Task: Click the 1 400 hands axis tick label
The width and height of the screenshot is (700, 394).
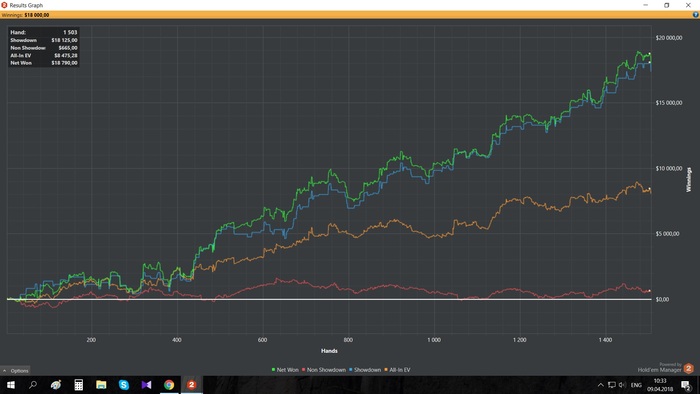Action: click(605, 340)
